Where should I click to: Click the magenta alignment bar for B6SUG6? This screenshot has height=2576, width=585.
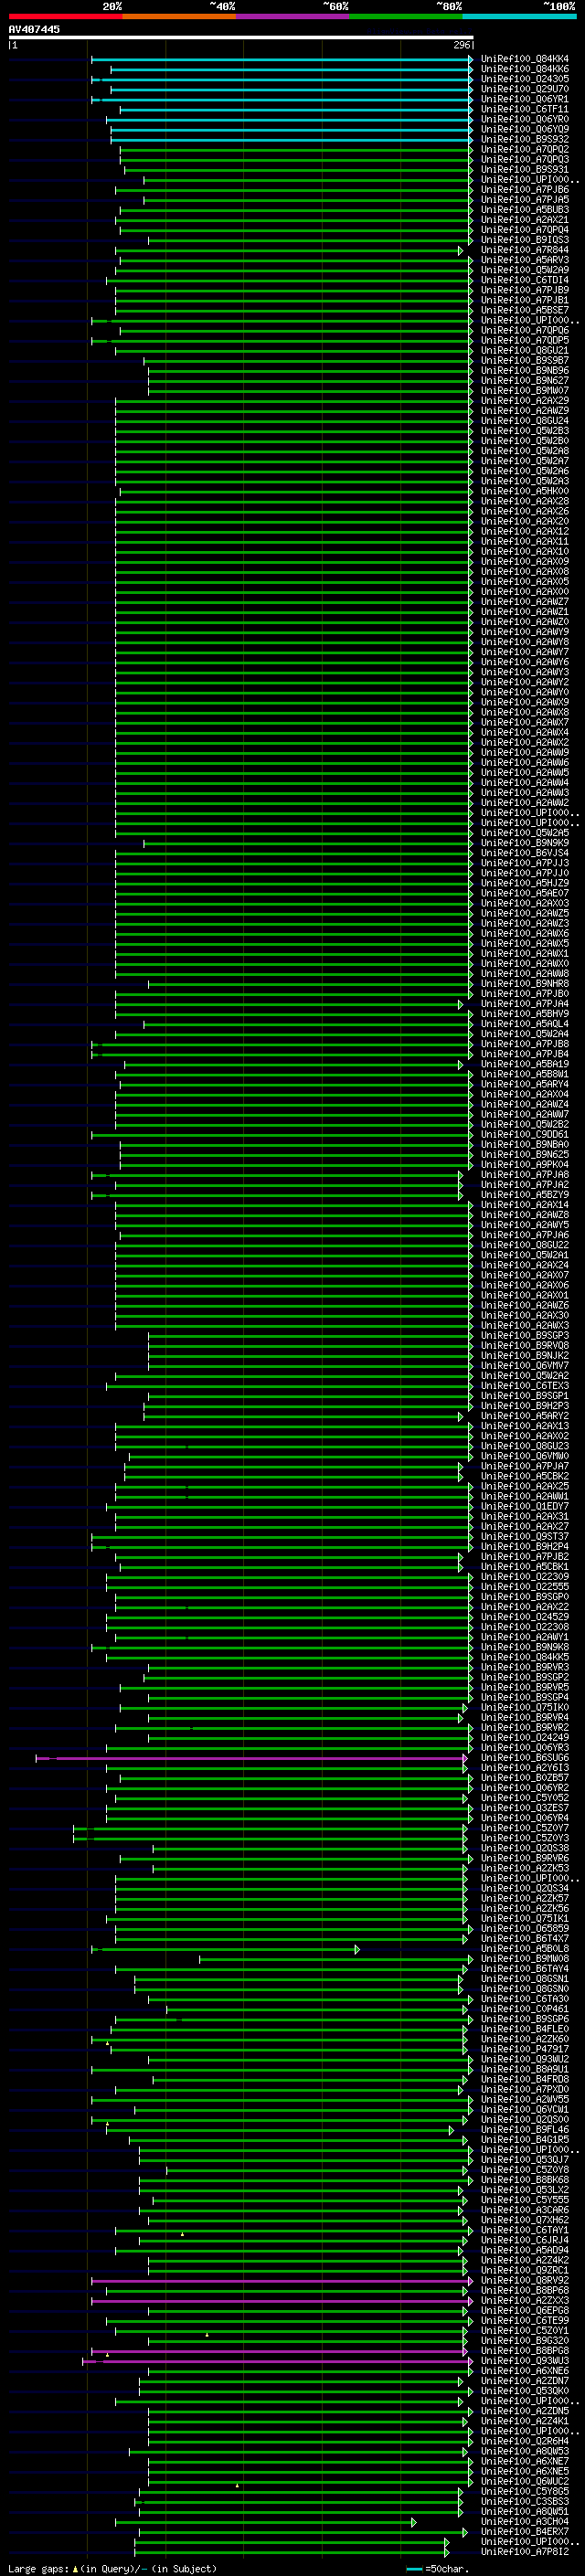251,1758
